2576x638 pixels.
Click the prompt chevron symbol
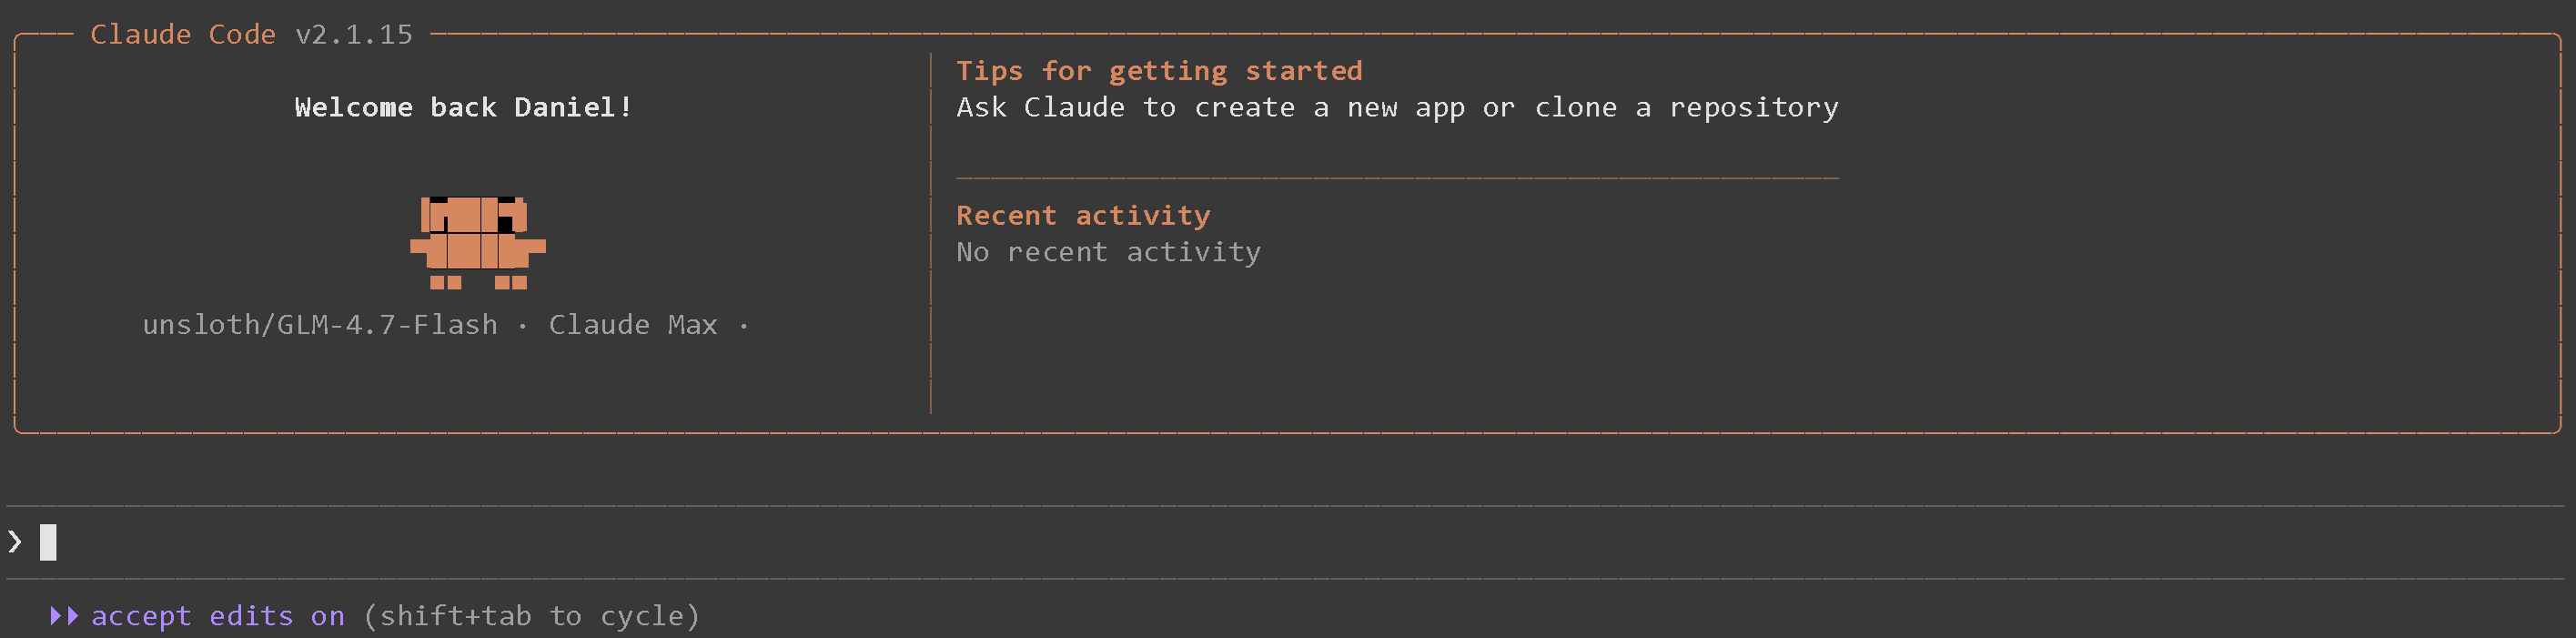(x=15, y=542)
